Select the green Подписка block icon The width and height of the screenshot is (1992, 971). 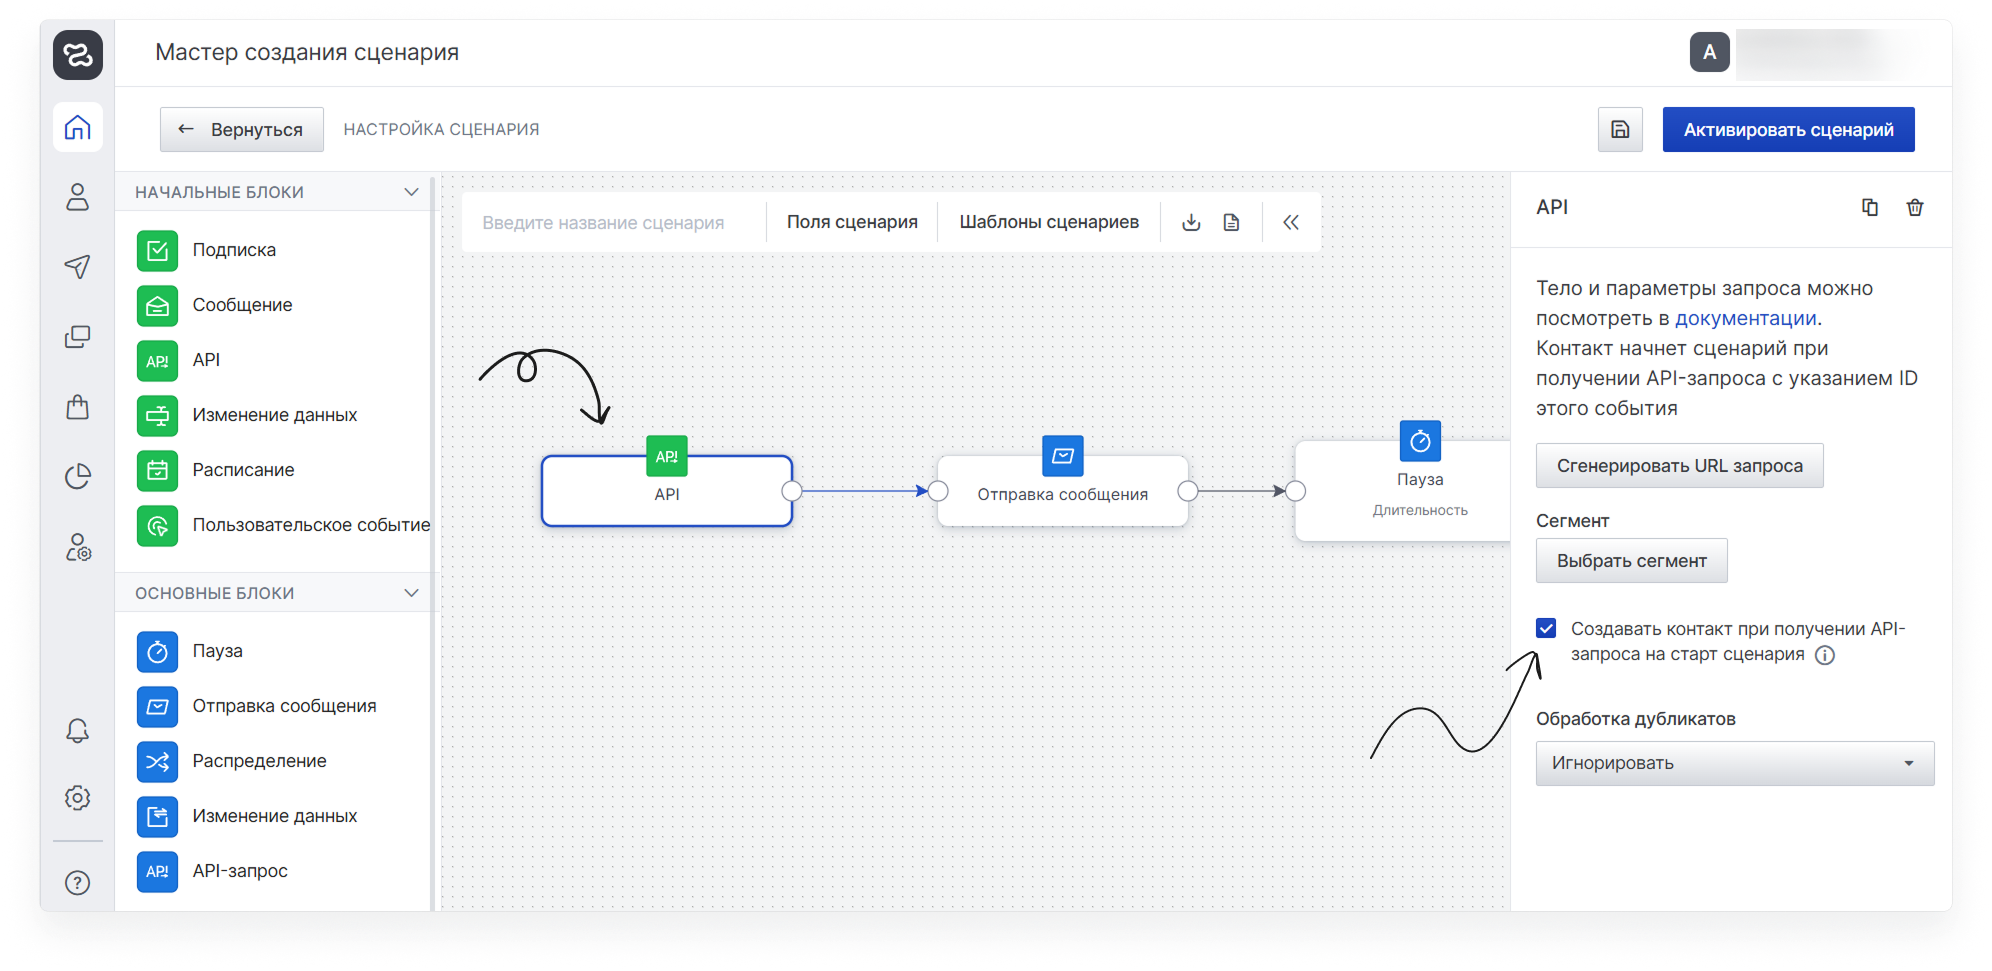[x=157, y=250]
